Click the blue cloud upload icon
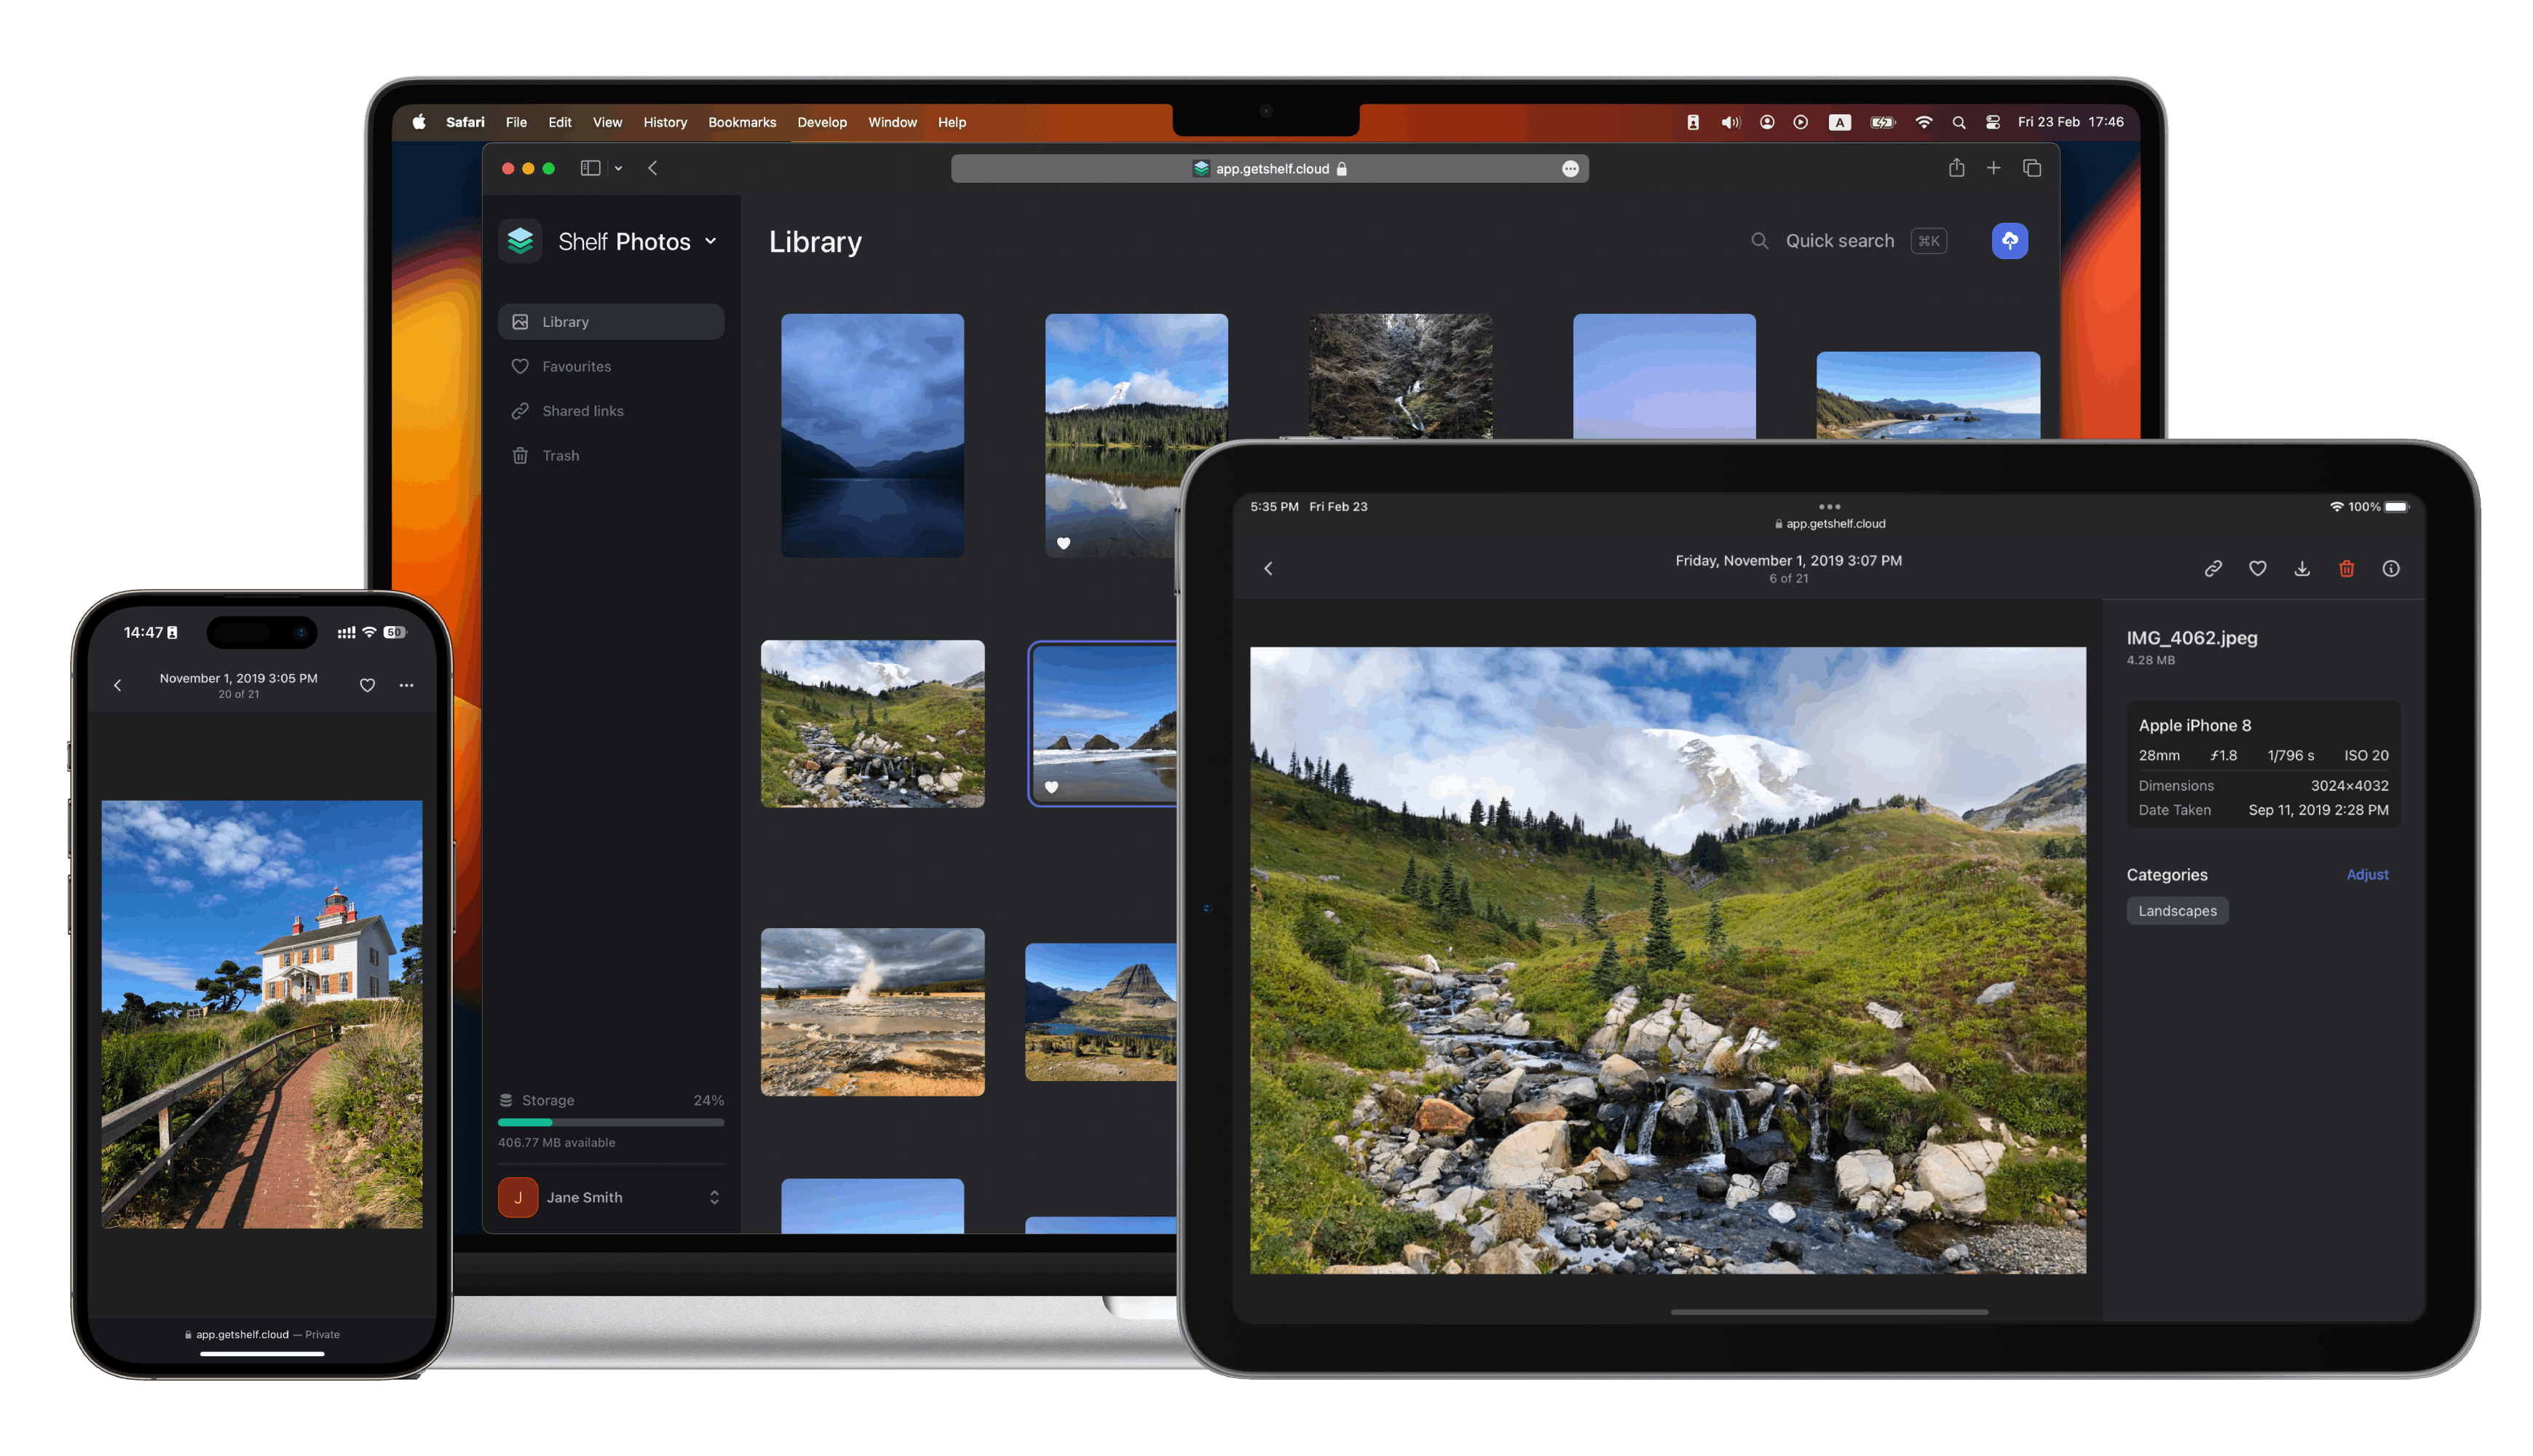 click(x=2009, y=241)
